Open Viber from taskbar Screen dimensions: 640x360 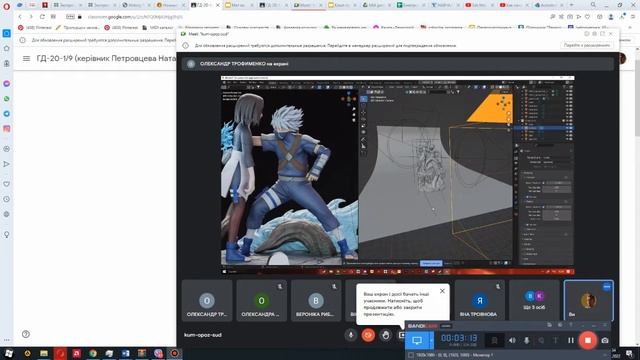pos(158,353)
